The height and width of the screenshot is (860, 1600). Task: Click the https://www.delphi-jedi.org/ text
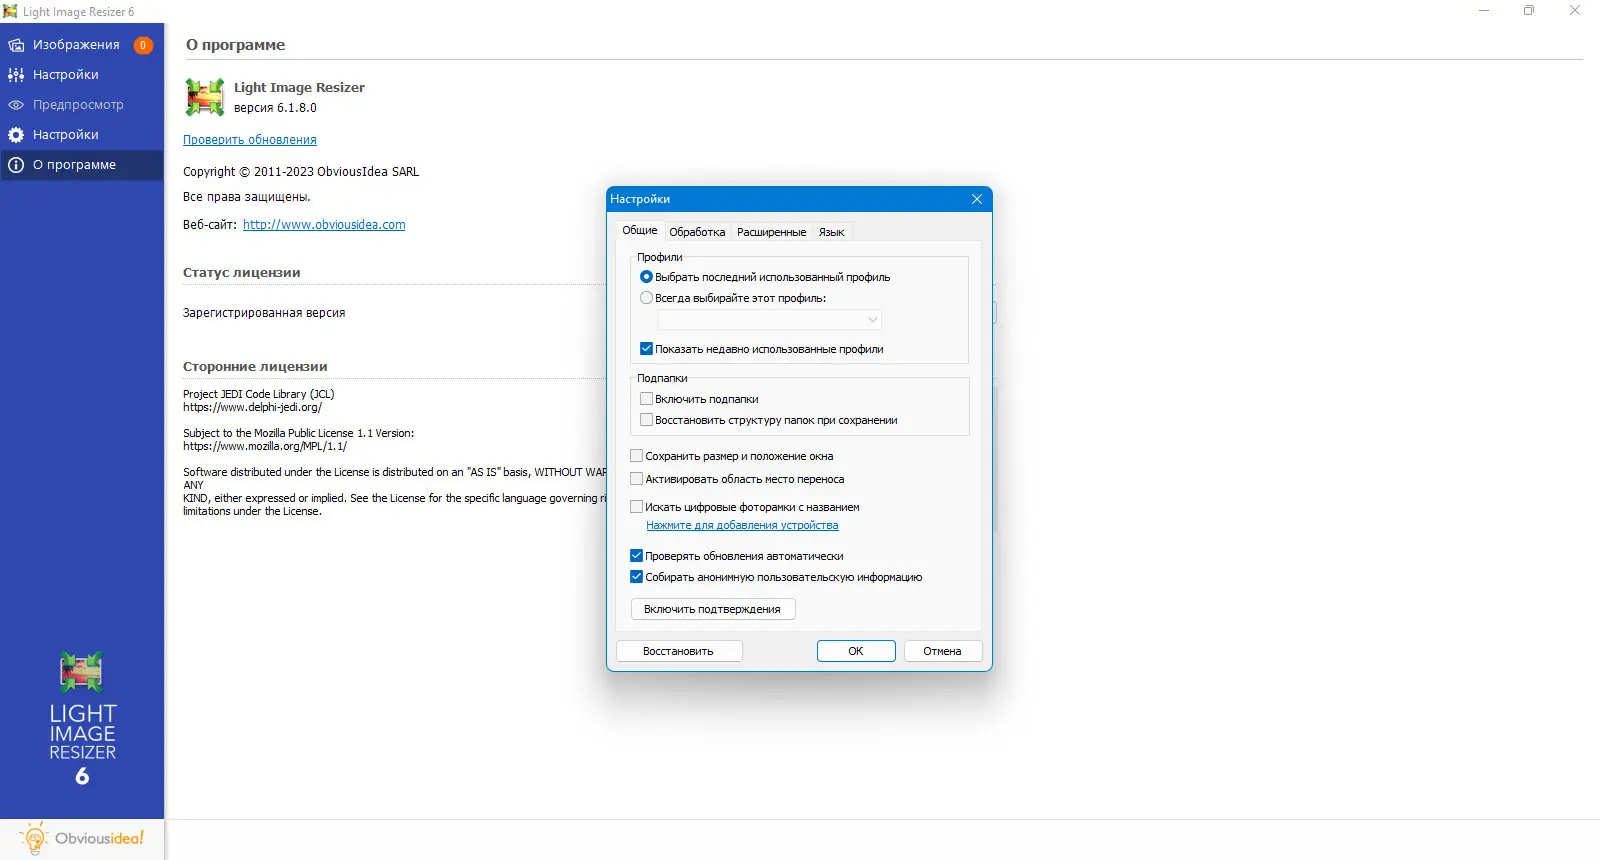click(252, 407)
